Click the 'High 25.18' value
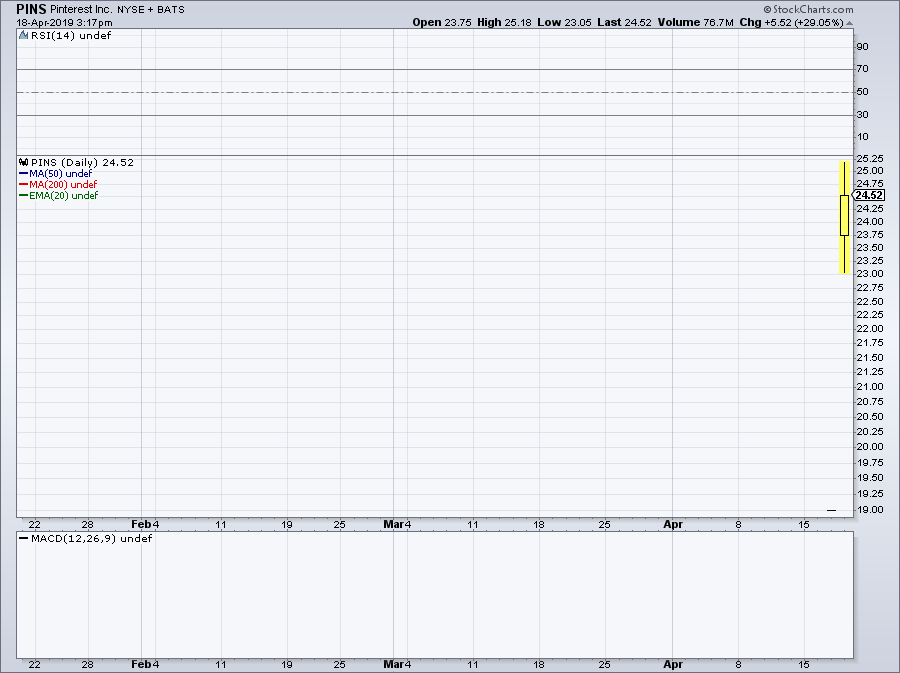The height and width of the screenshot is (673, 900). pyautogui.click(x=505, y=22)
